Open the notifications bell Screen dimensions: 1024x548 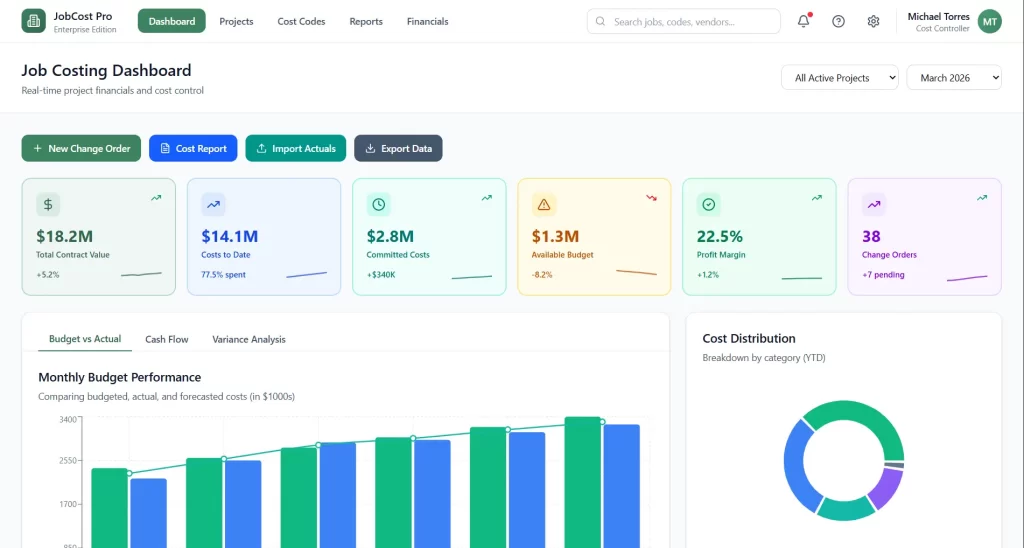pos(803,21)
